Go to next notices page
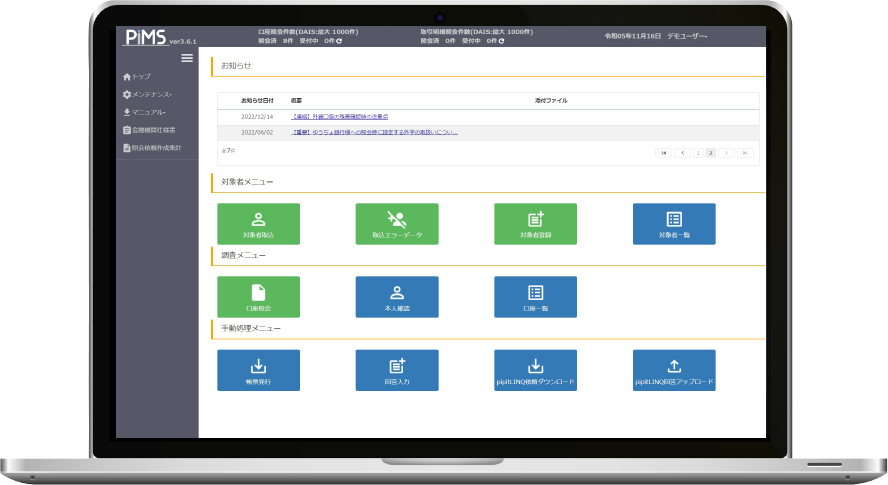This screenshot has height=485, width=888. coord(727,153)
